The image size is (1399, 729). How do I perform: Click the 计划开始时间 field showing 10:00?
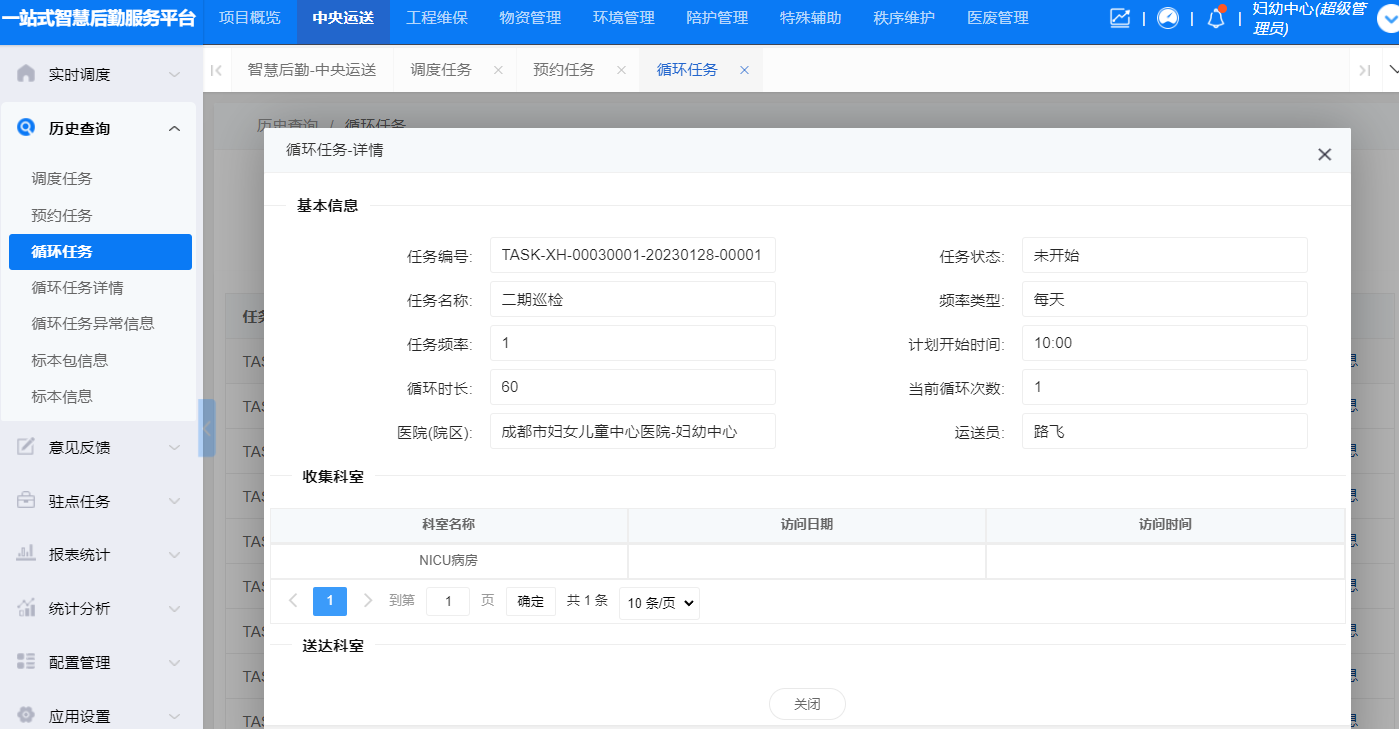tap(1165, 343)
